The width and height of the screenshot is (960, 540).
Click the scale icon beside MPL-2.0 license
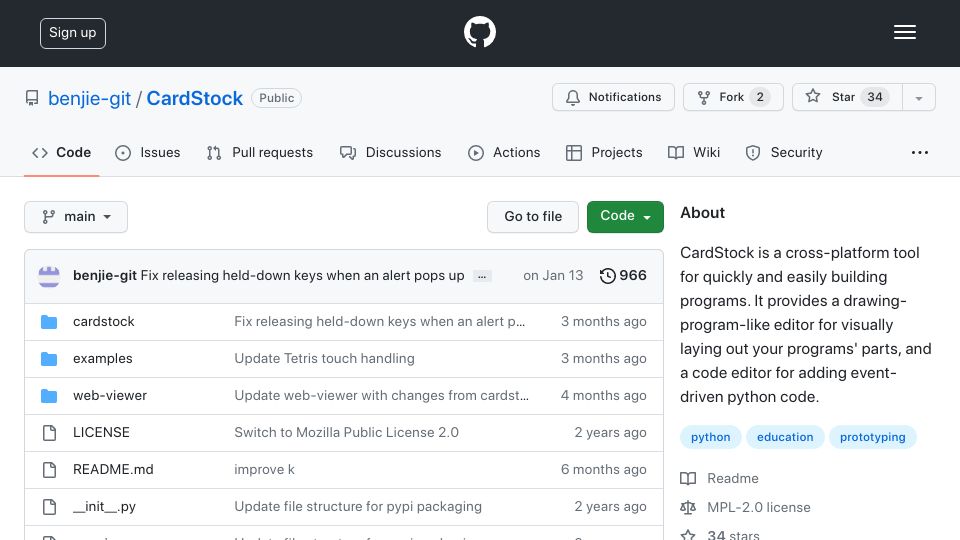tap(688, 508)
